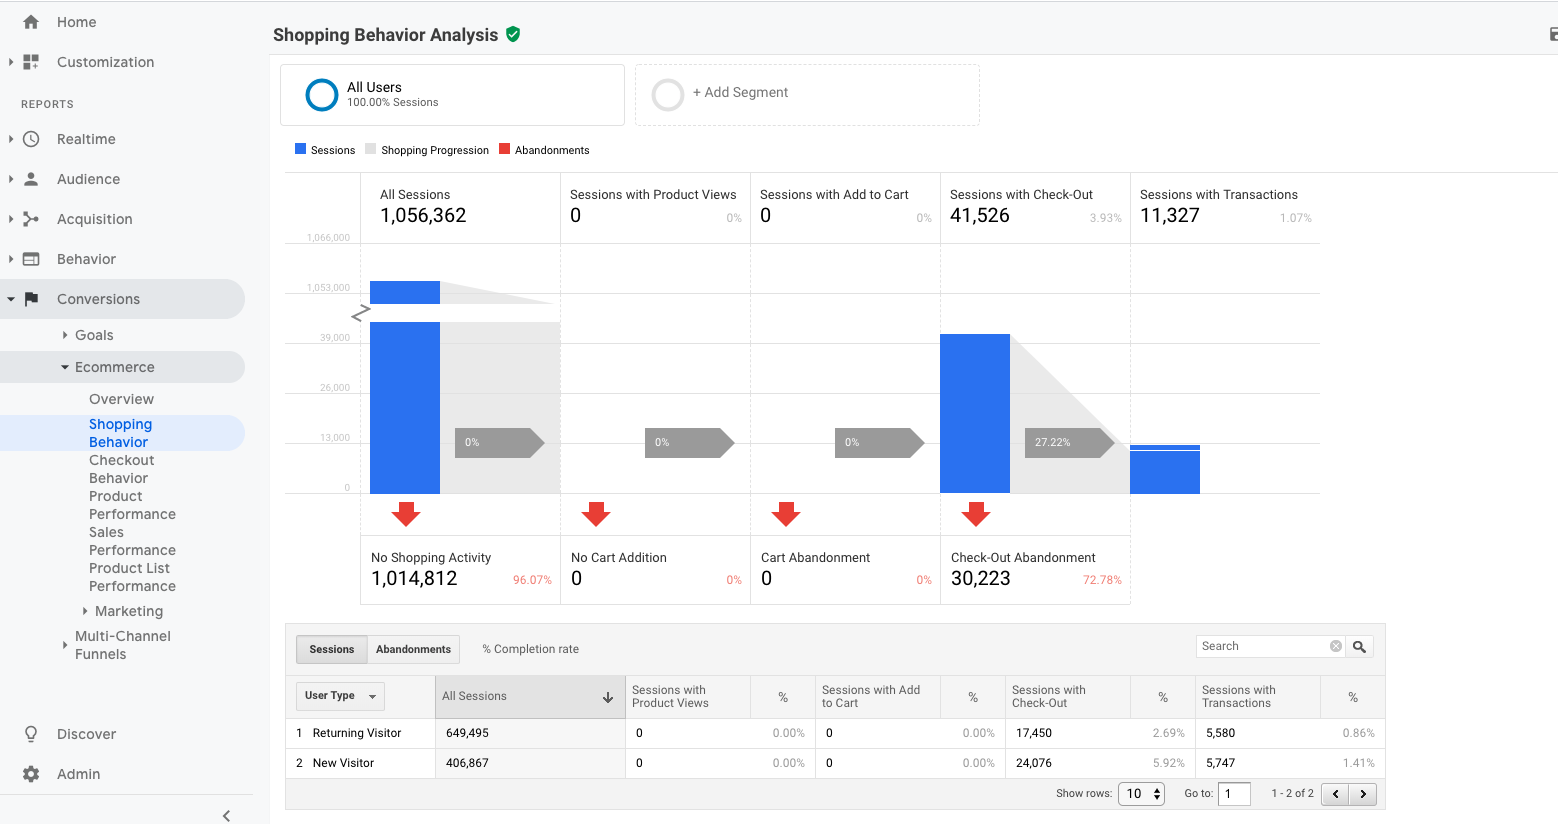
Task: Collapse the Conversions section arrow
Action: (11, 299)
